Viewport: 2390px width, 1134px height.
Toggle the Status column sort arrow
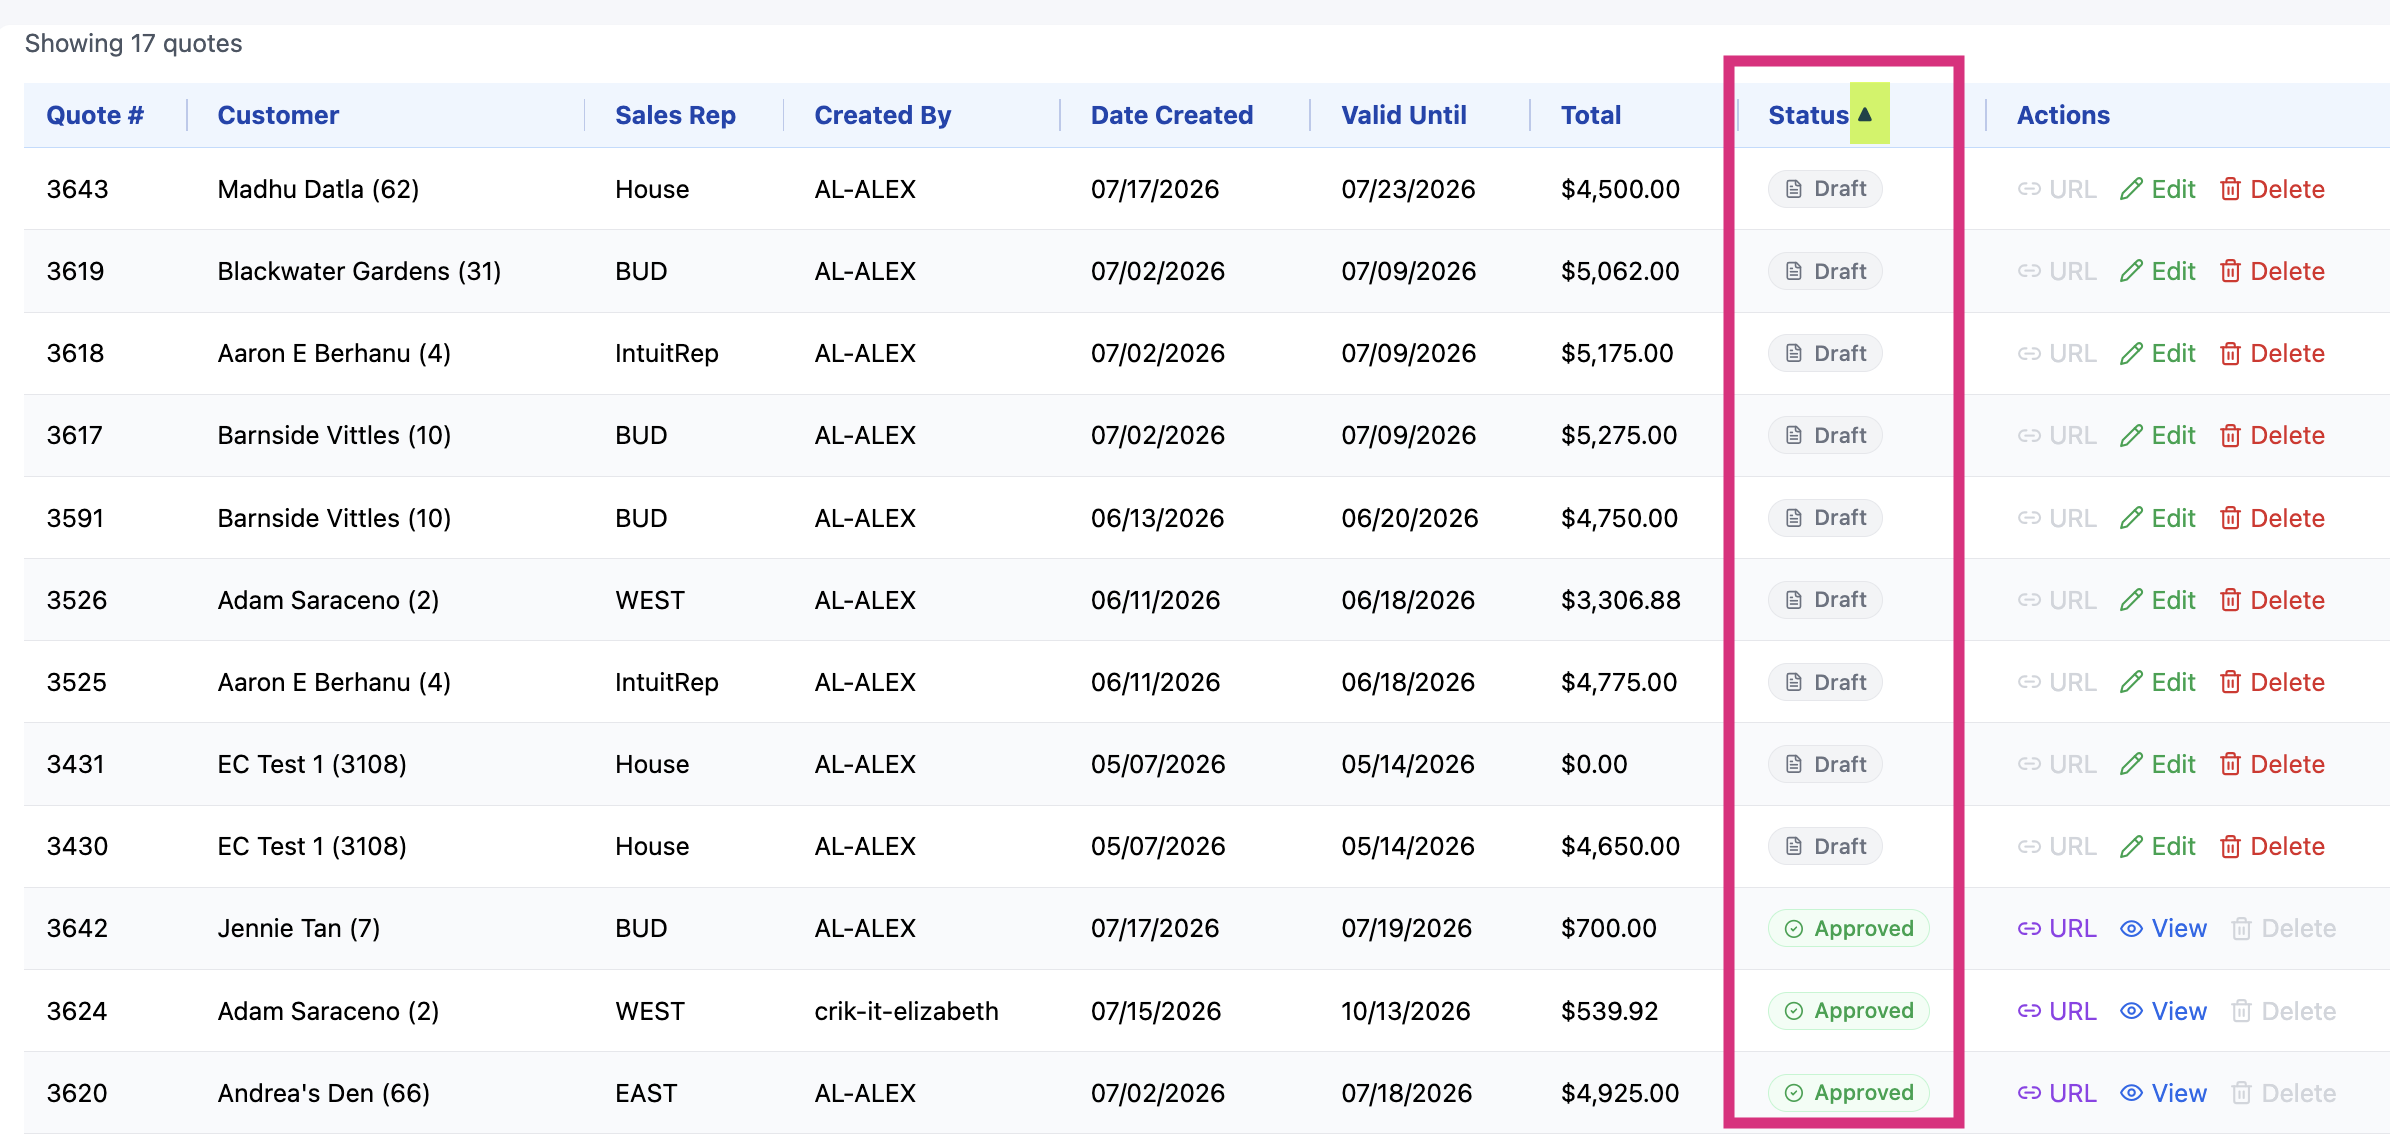(1865, 115)
